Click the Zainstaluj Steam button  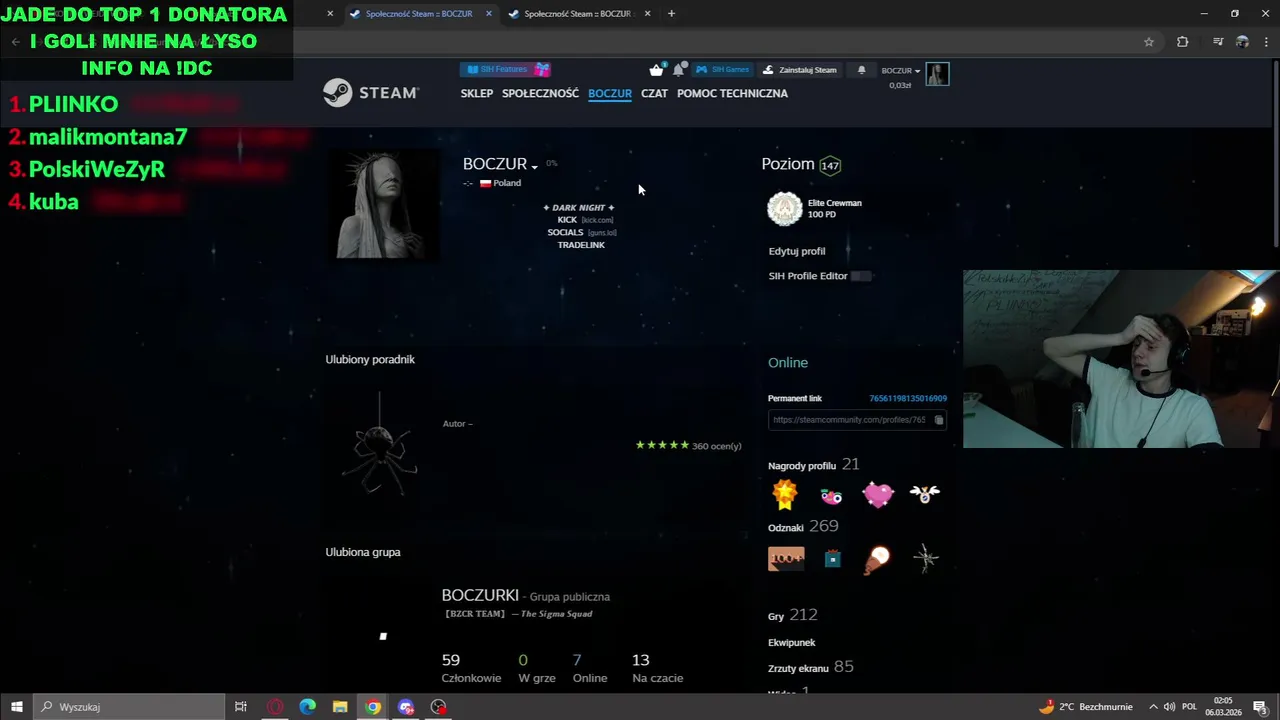[799, 70]
